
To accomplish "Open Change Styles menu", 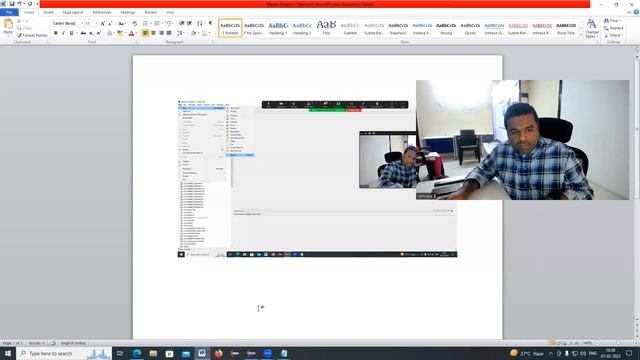I will (x=591, y=29).
